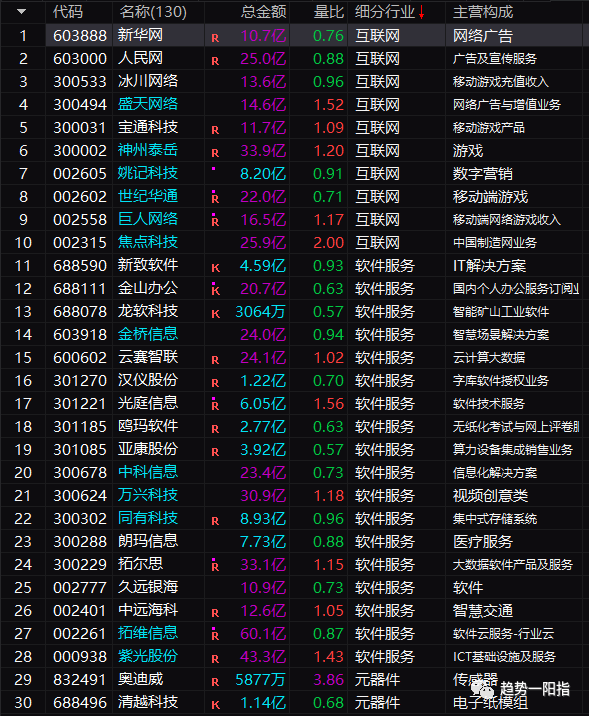Click row number 15
This screenshot has width=589, height=716.
(23, 358)
